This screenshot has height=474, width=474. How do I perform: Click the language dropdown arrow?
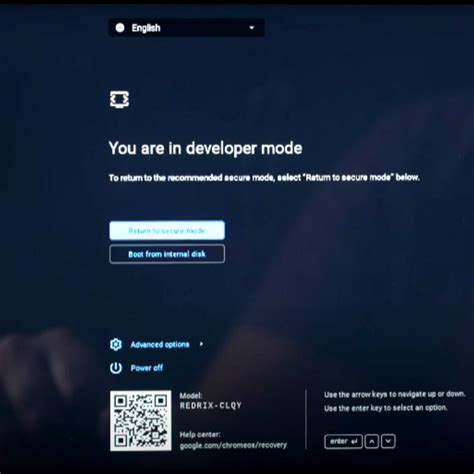[x=252, y=28]
